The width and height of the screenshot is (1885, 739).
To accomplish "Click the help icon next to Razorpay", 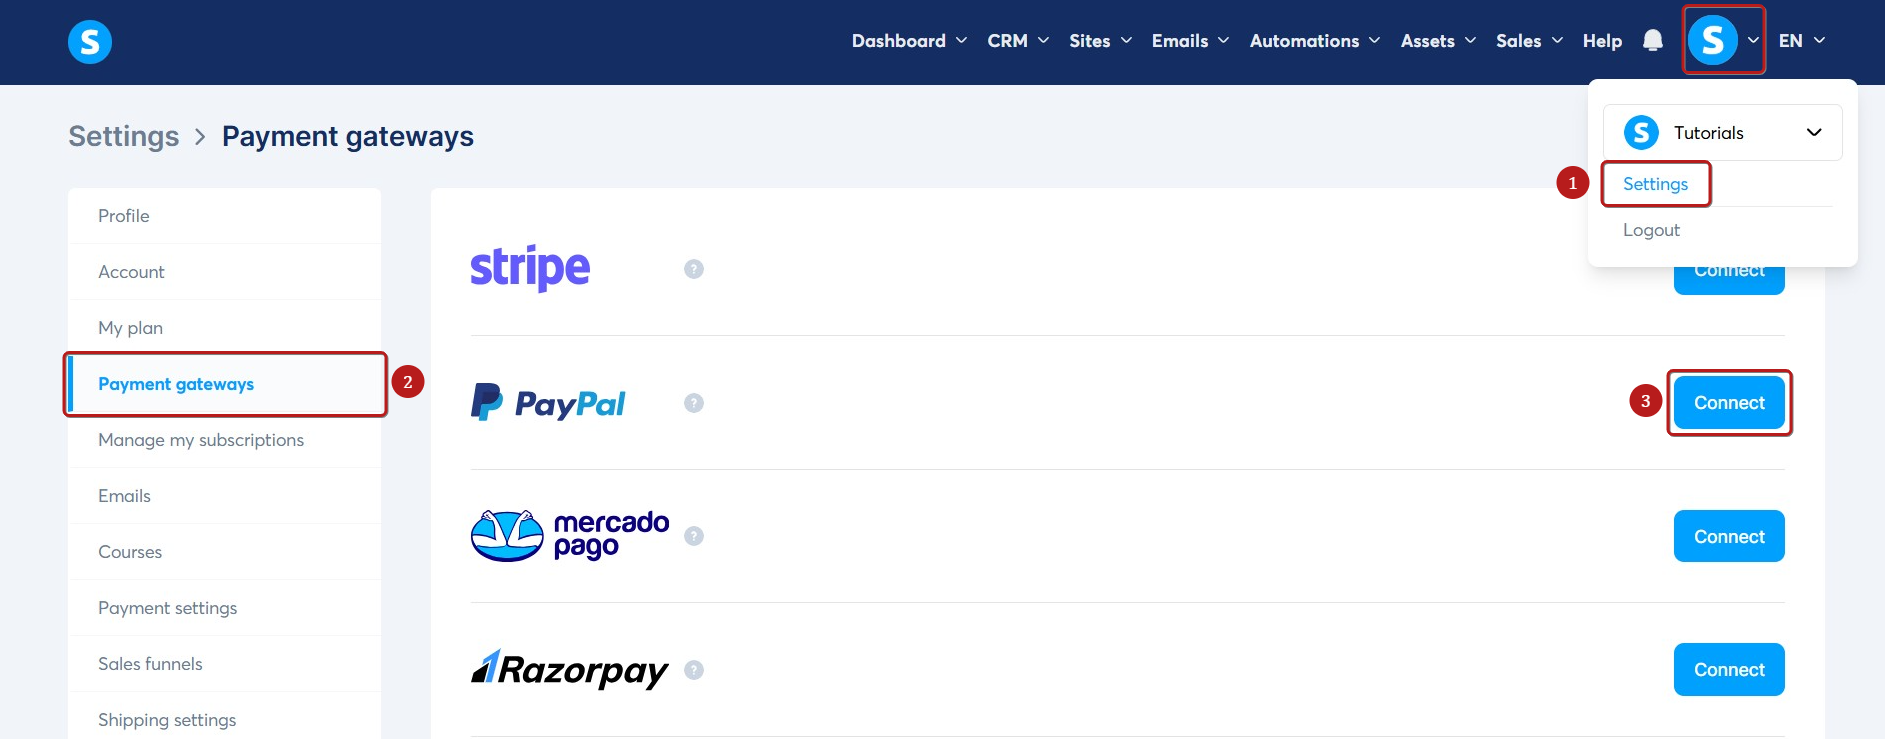I will click(x=694, y=670).
